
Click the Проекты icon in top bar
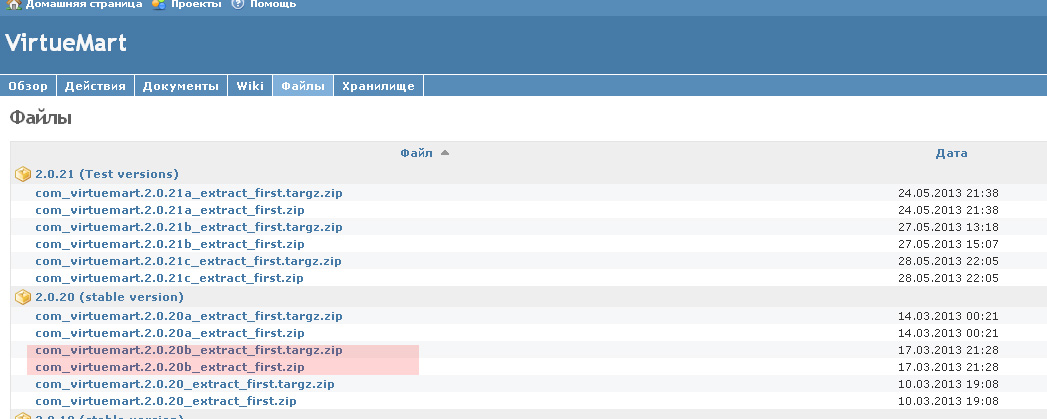tap(158, 4)
